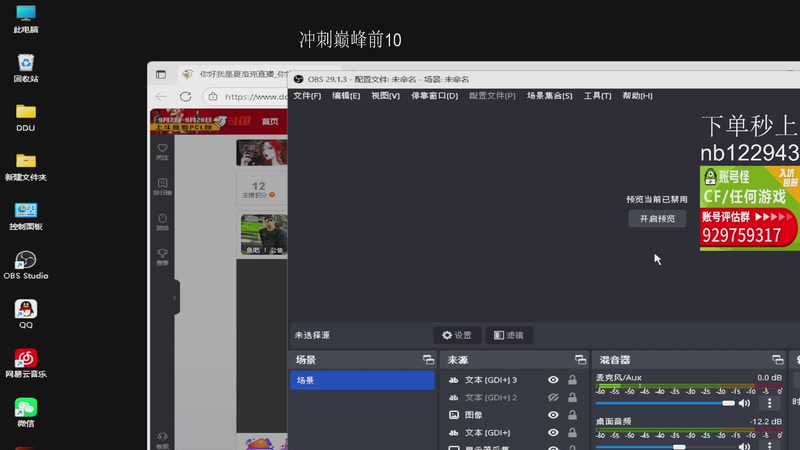The image size is (800, 450).
Task: Click the browser back arrow
Action: (161, 96)
